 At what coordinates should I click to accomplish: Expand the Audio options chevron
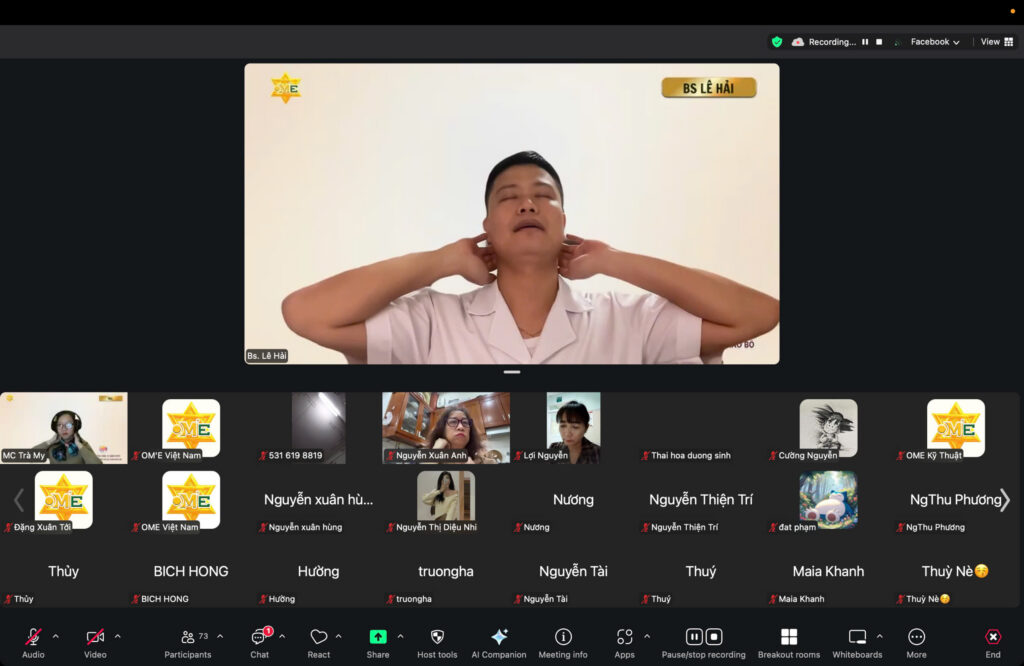pyautogui.click(x=55, y=636)
